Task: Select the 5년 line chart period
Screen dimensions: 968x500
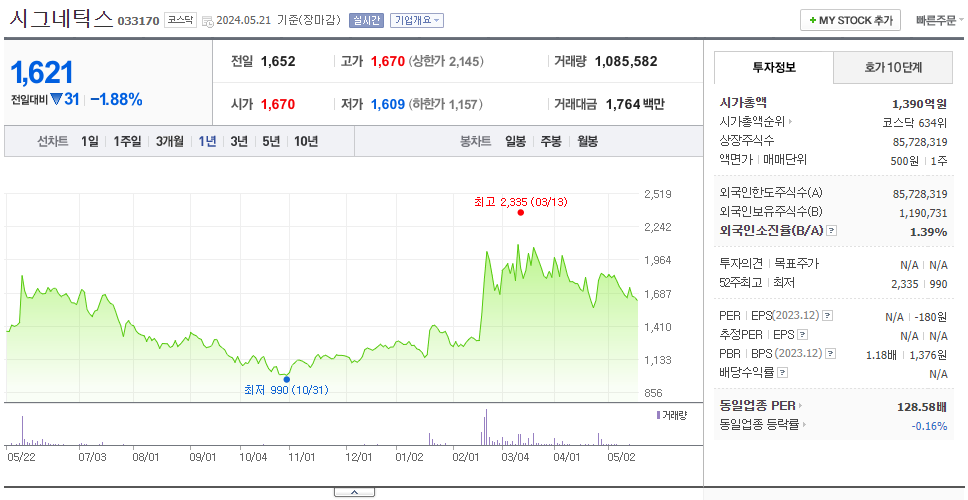Action: coord(271,141)
